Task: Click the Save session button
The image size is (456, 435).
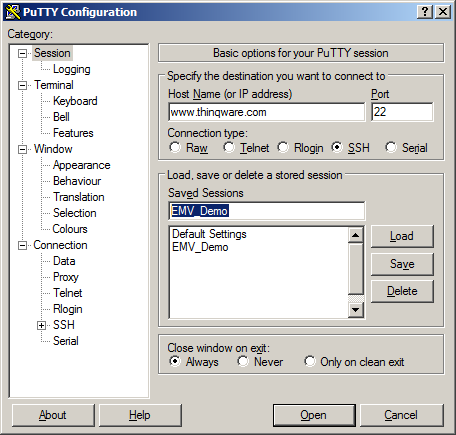Action: (x=402, y=264)
